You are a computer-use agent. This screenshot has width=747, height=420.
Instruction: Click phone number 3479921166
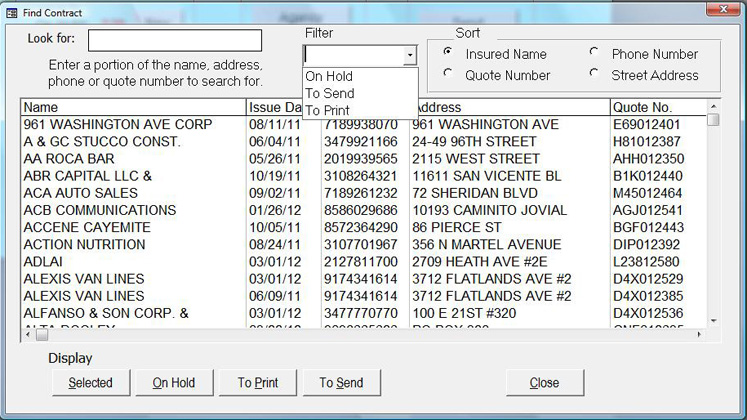(x=361, y=142)
